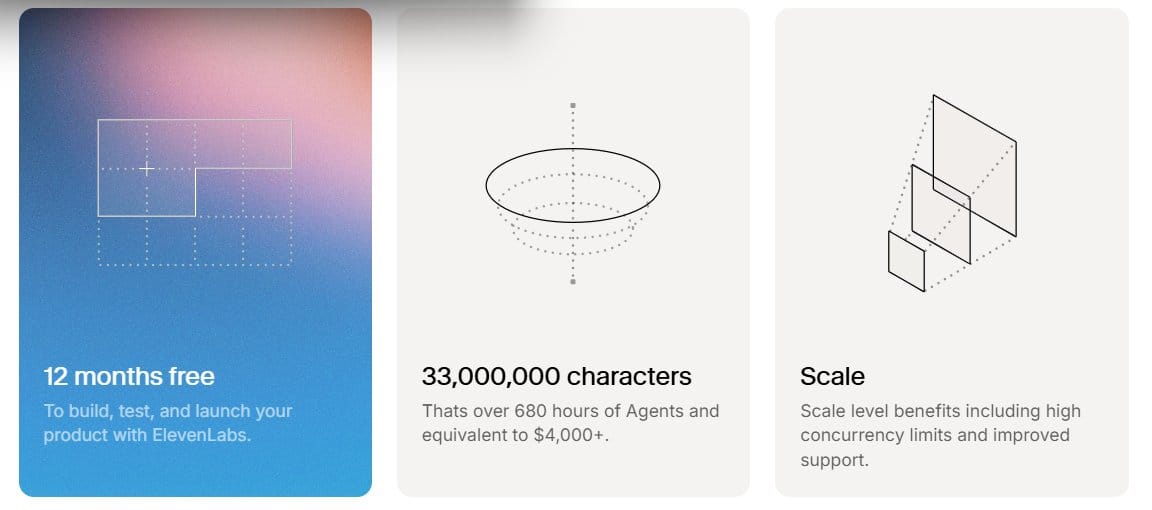Click the bottom dot of the dotted vertical axis
Viewport: 1152px width, 510px height.
(x=573, y=282)
